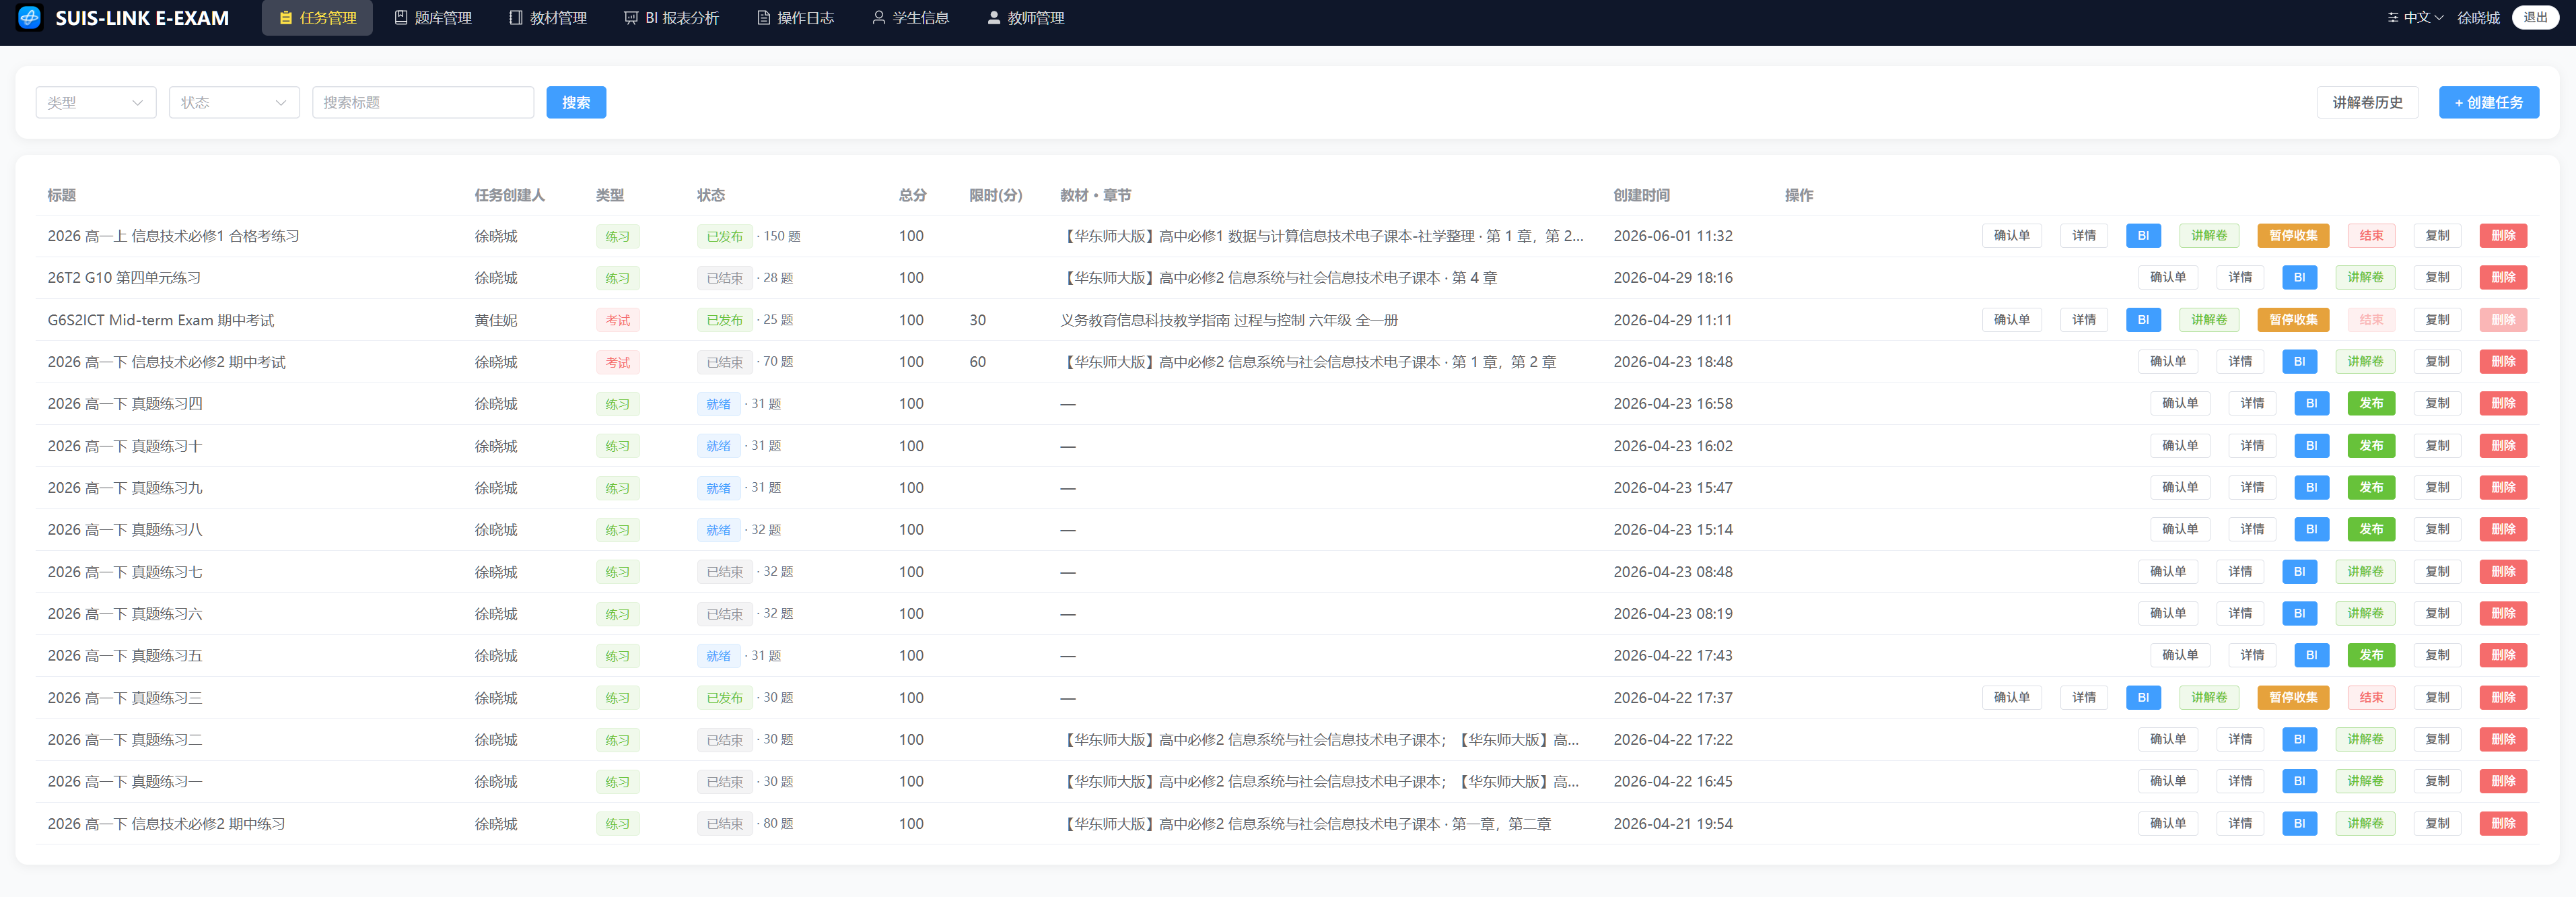This screenshot has height=897, width=2576.
Task: Open BI for 合格考练习 row
Action: [x=2143, y=236]
